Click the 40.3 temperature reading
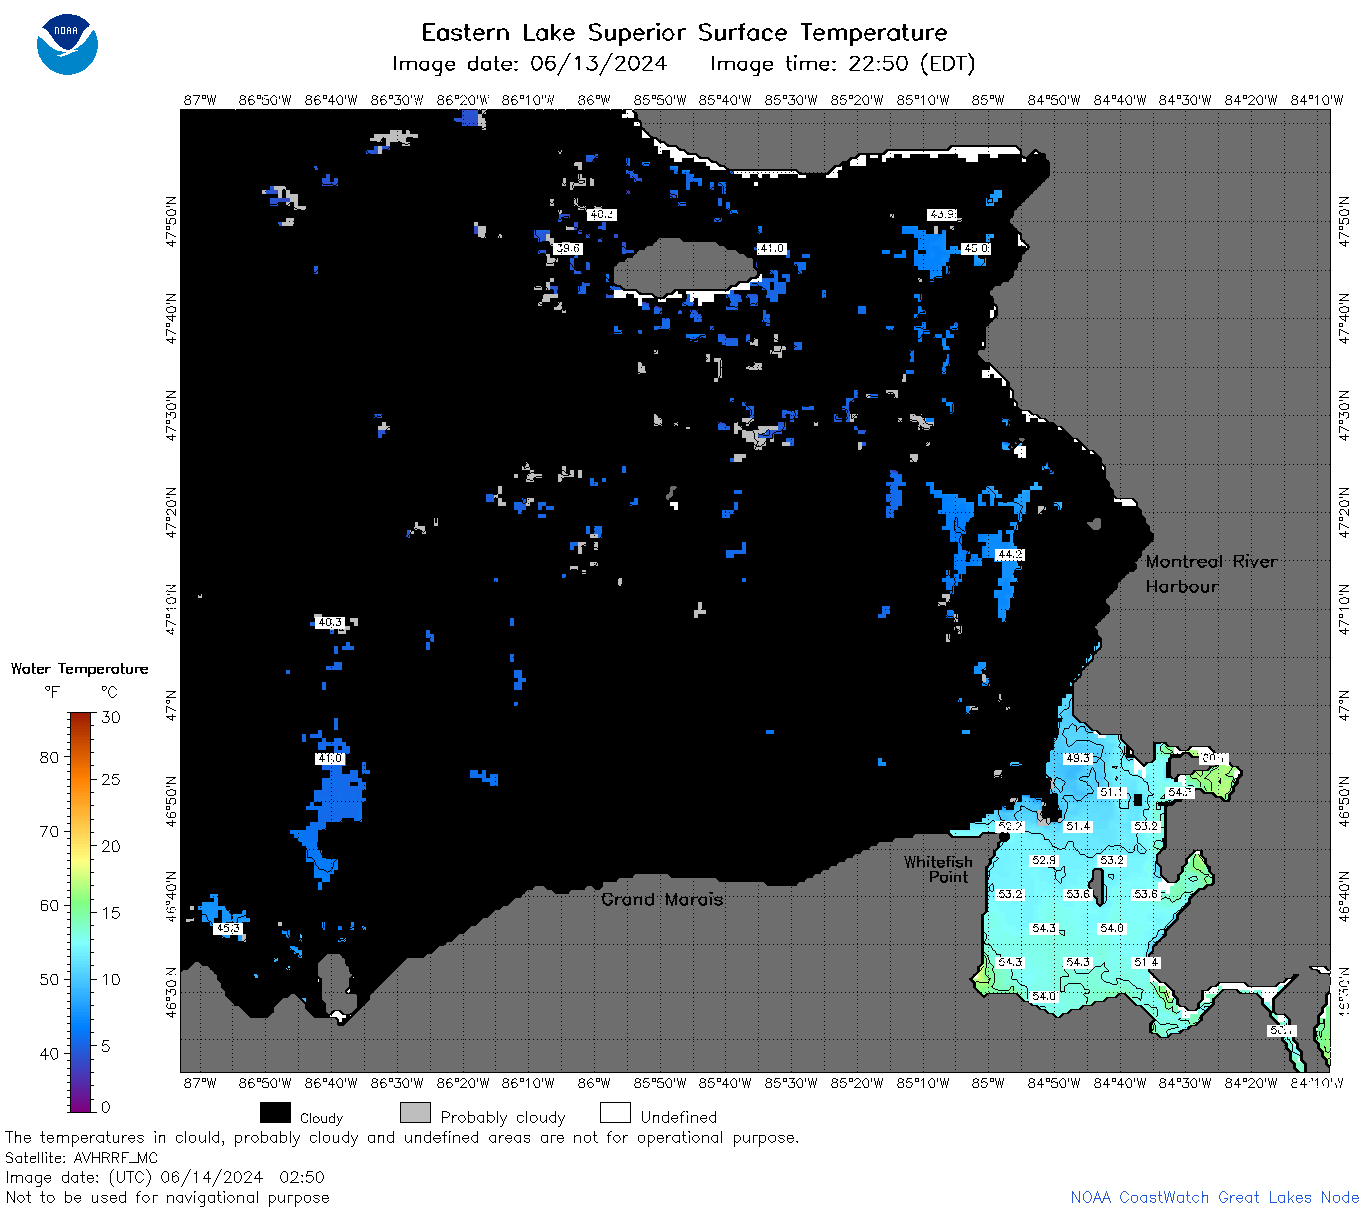 click(329, 622)
